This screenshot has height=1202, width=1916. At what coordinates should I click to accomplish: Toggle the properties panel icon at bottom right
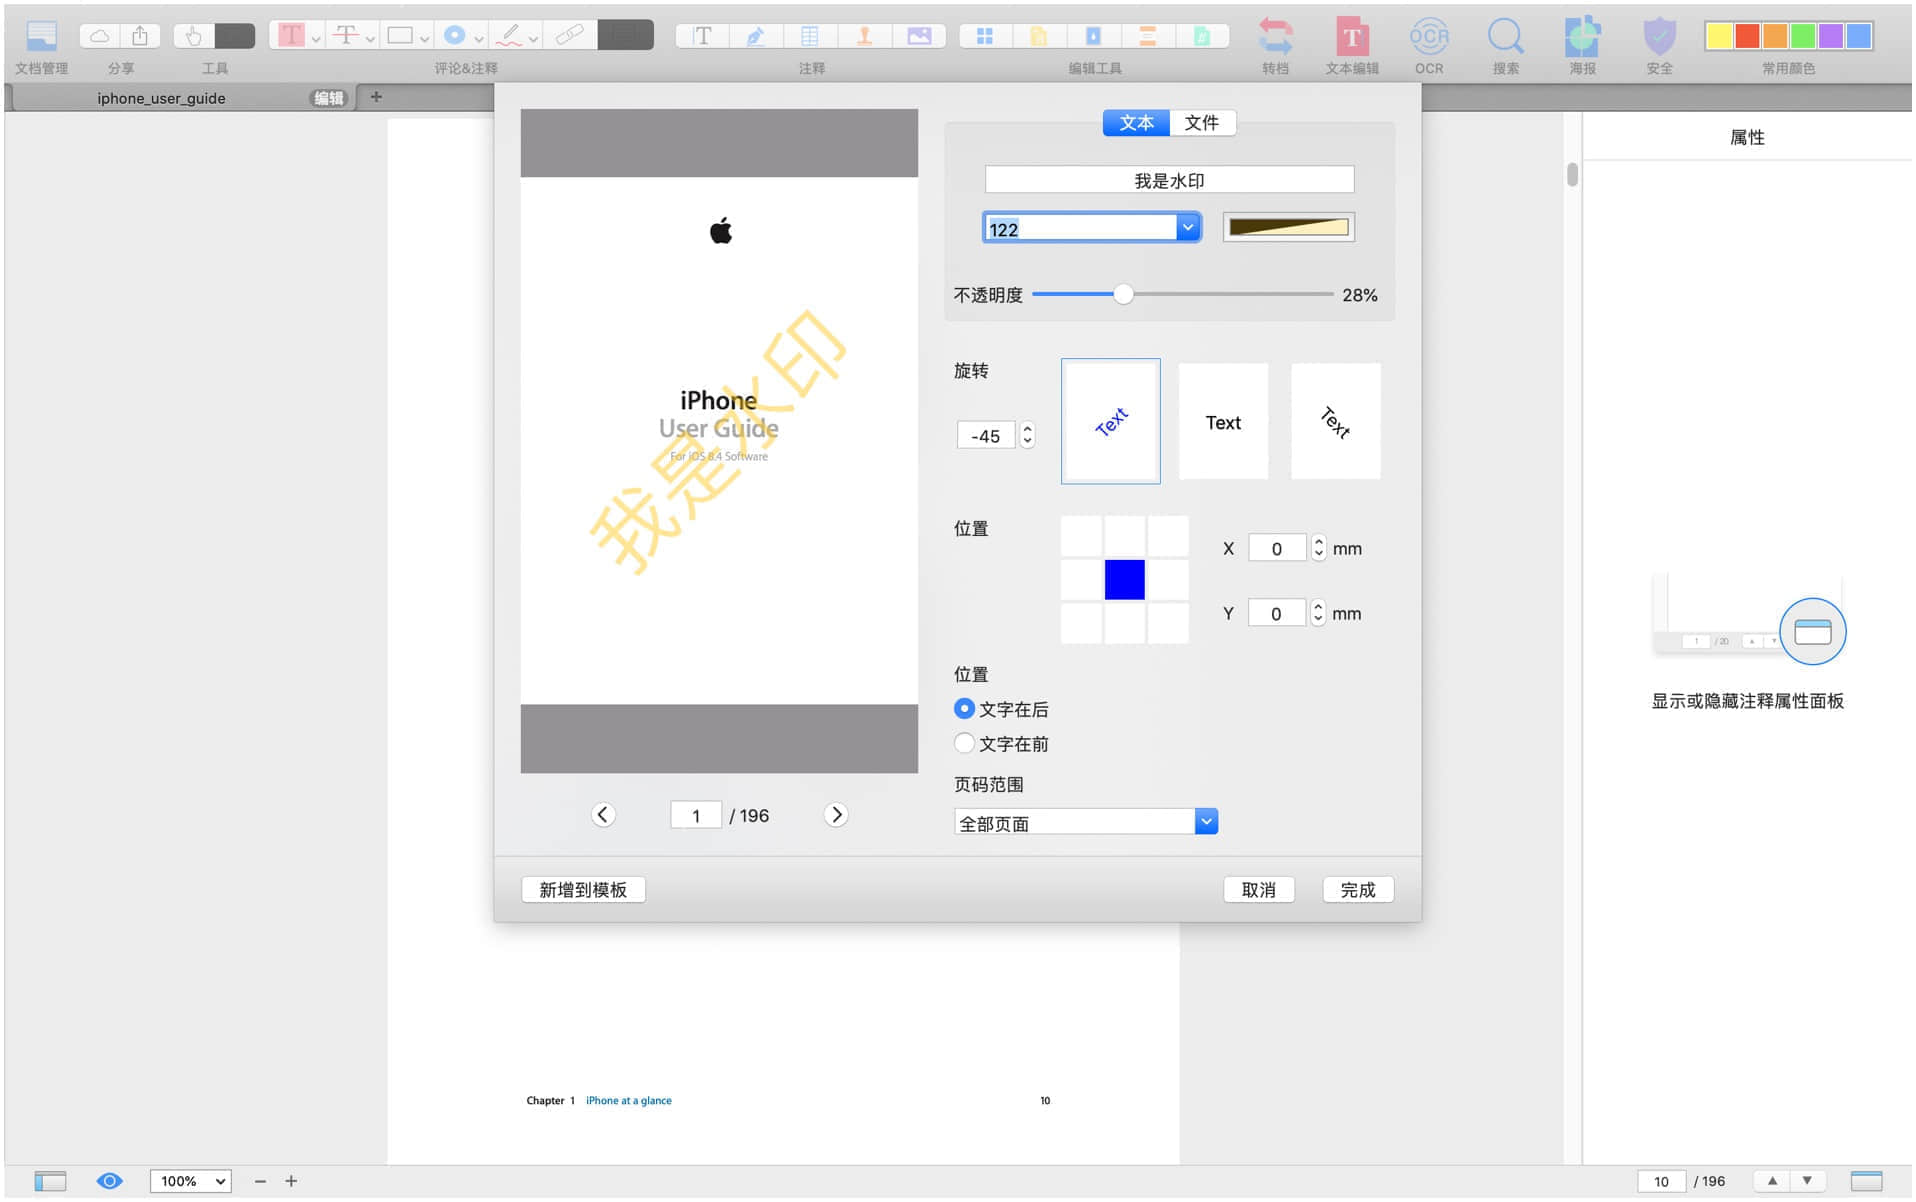click(1866, 1181)
